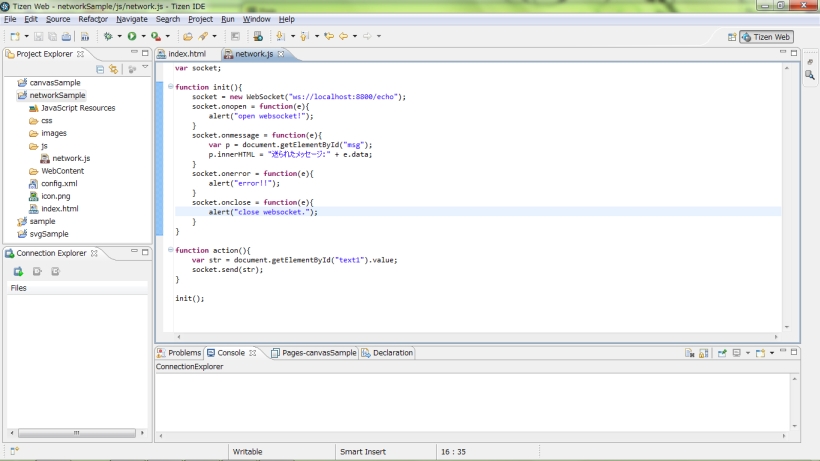
Task: Click the Search pencil toolbar icon
Action: (203, 36)
